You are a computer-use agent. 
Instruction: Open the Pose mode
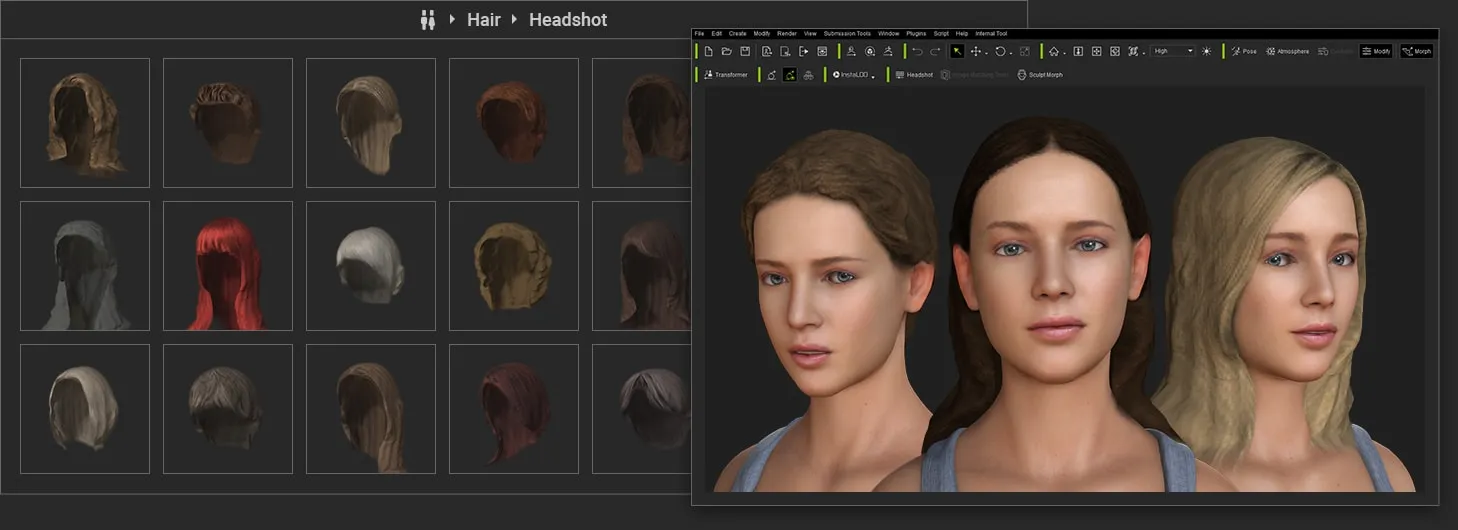(x=1244, y=51)
